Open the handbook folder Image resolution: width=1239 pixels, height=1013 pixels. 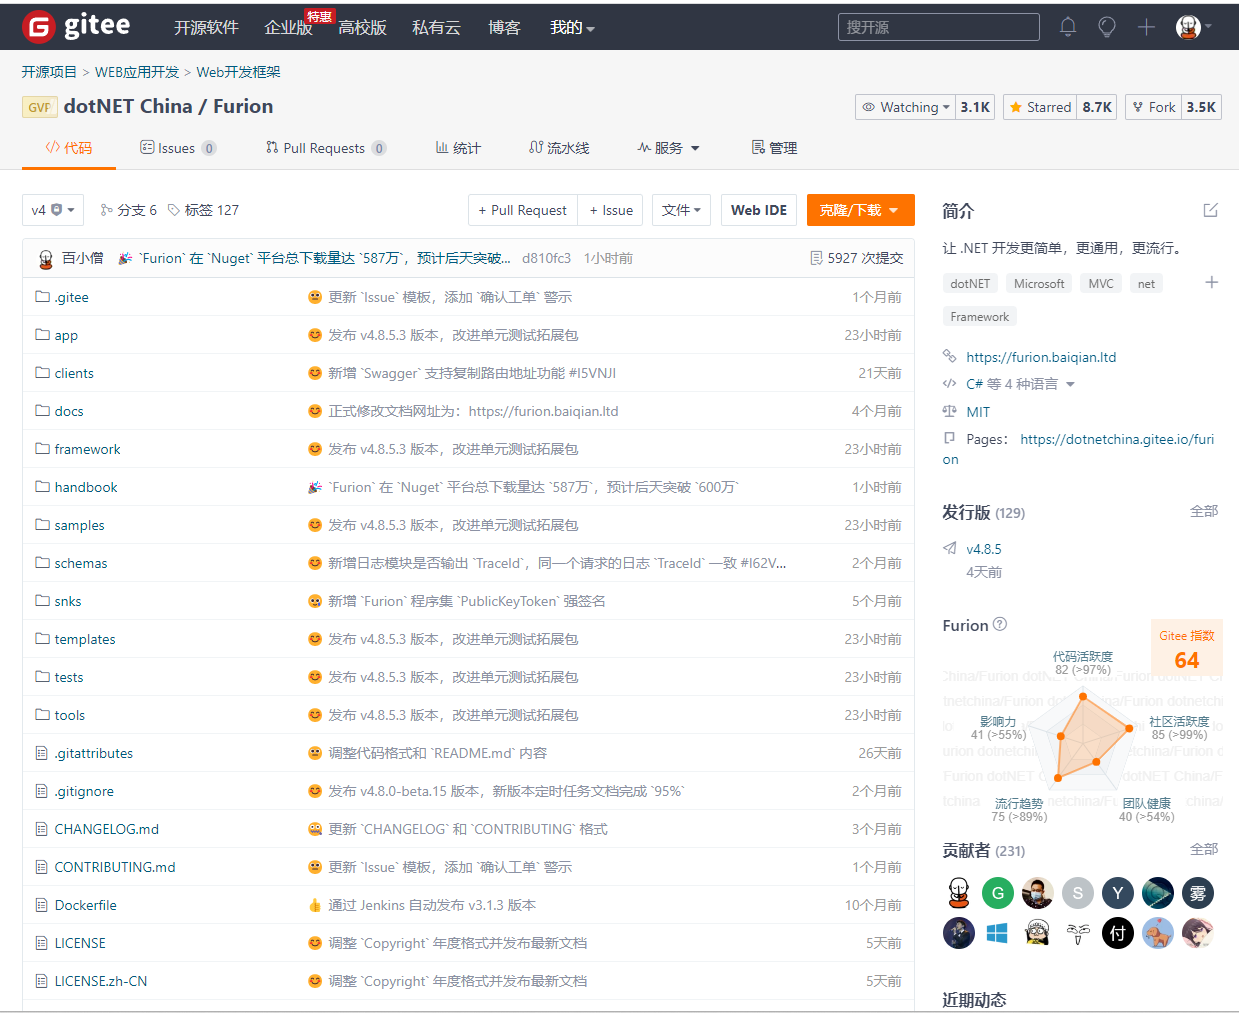click(85, 487)
